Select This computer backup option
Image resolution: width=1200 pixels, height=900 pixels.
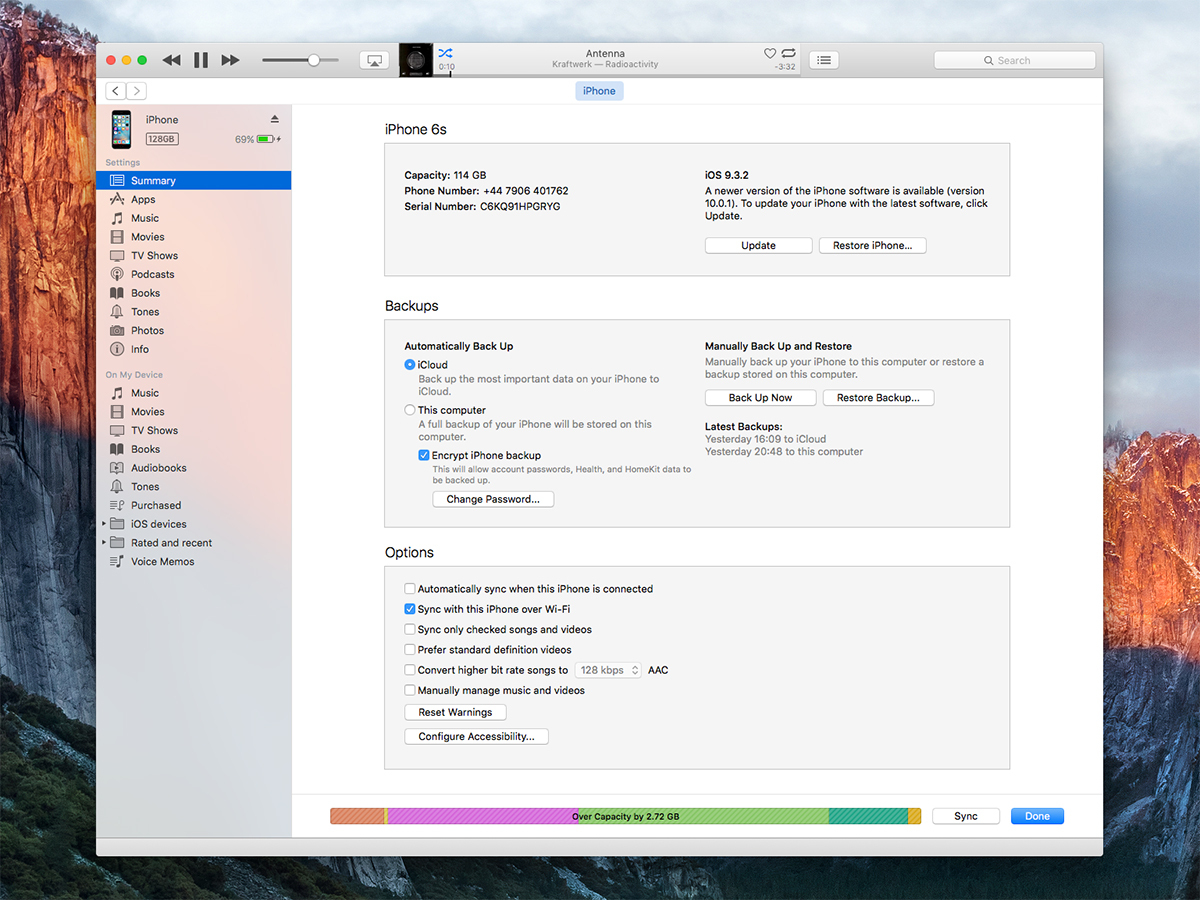coord(410,410)
